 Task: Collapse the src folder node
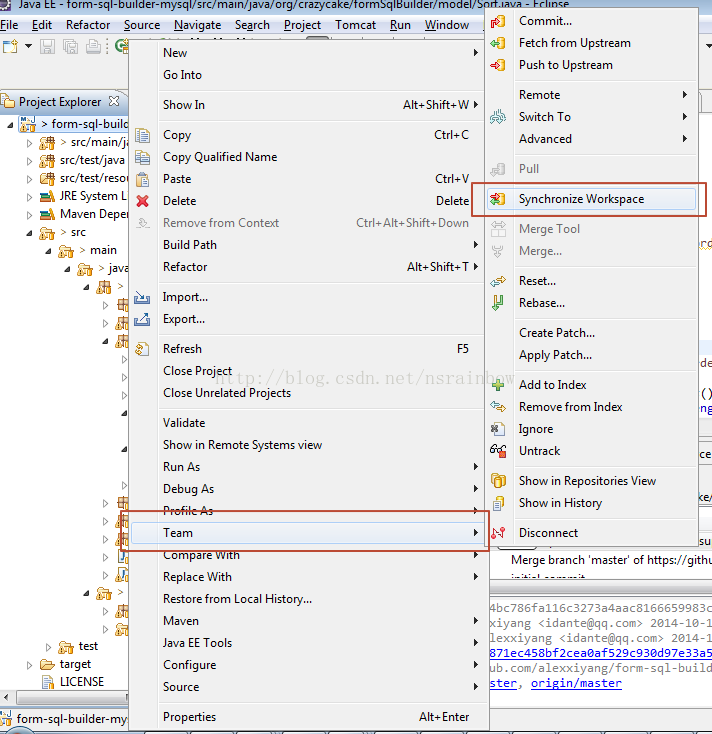coord(29,233)
